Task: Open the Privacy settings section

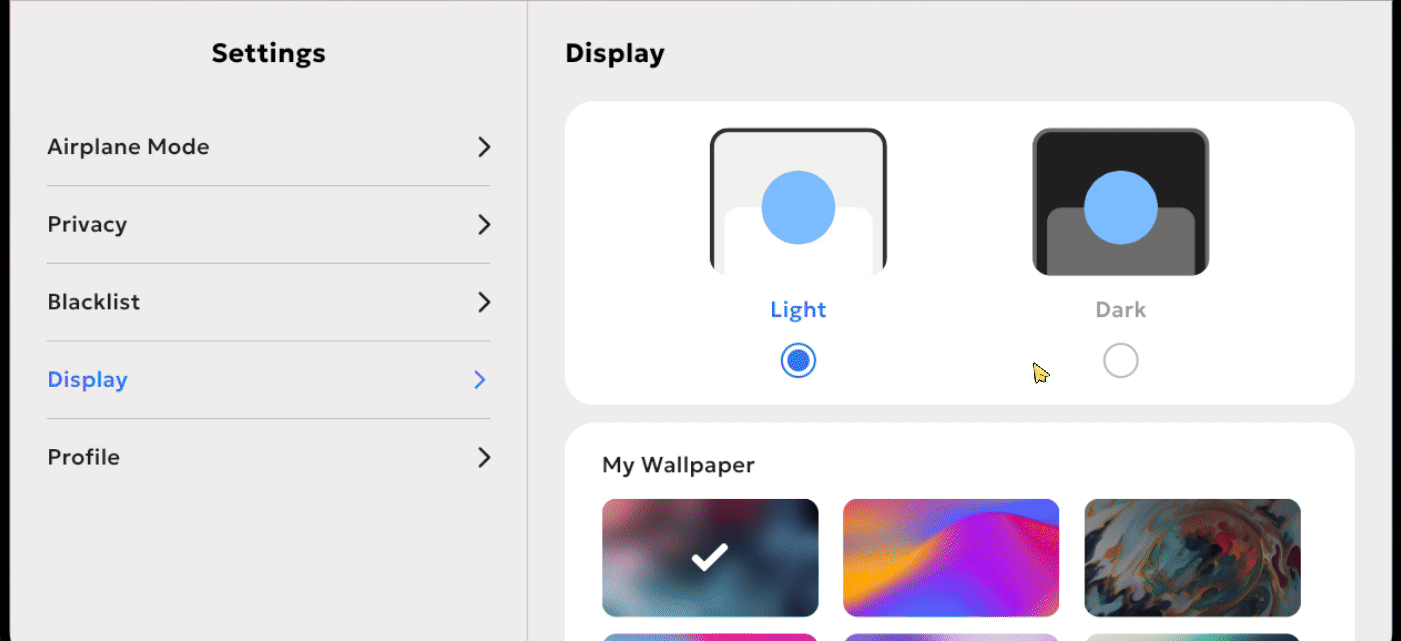Action: [x=269, y=224]
